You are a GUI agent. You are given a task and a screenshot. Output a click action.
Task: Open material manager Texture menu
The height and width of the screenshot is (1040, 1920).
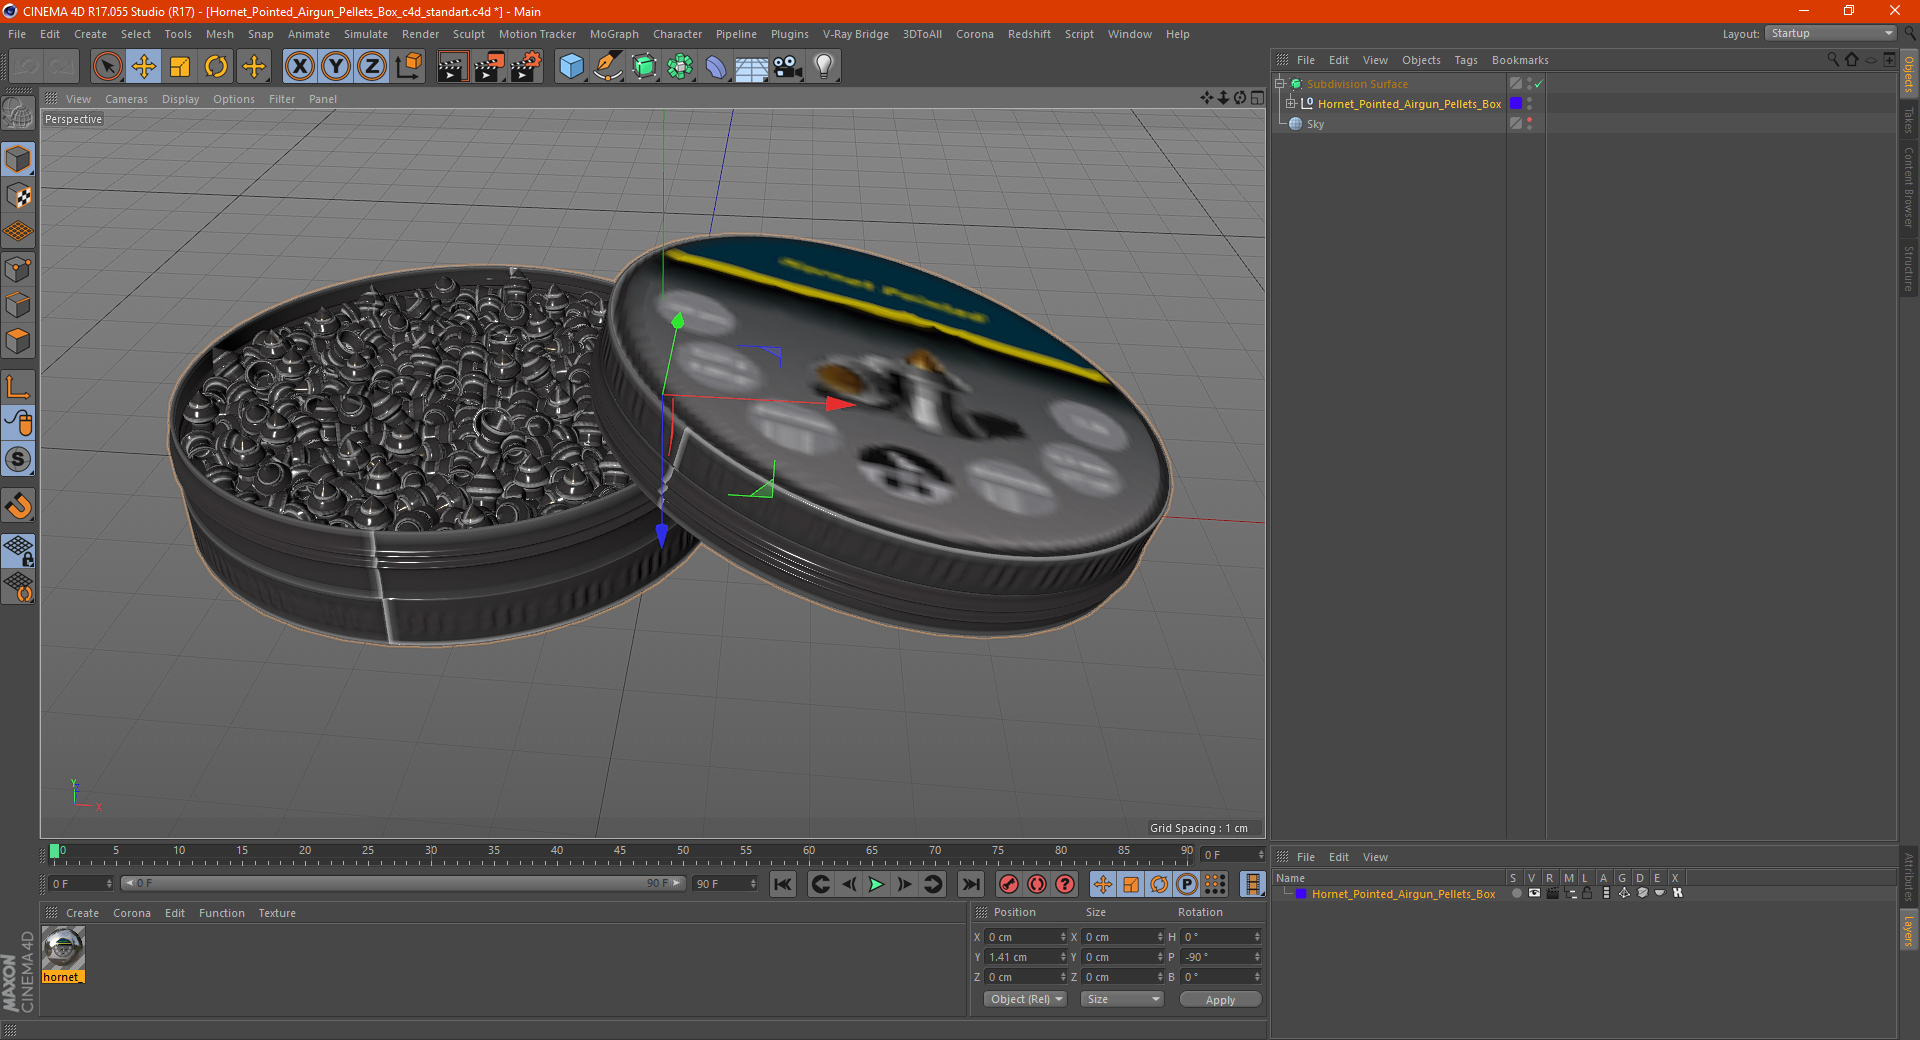coord(277,913)
